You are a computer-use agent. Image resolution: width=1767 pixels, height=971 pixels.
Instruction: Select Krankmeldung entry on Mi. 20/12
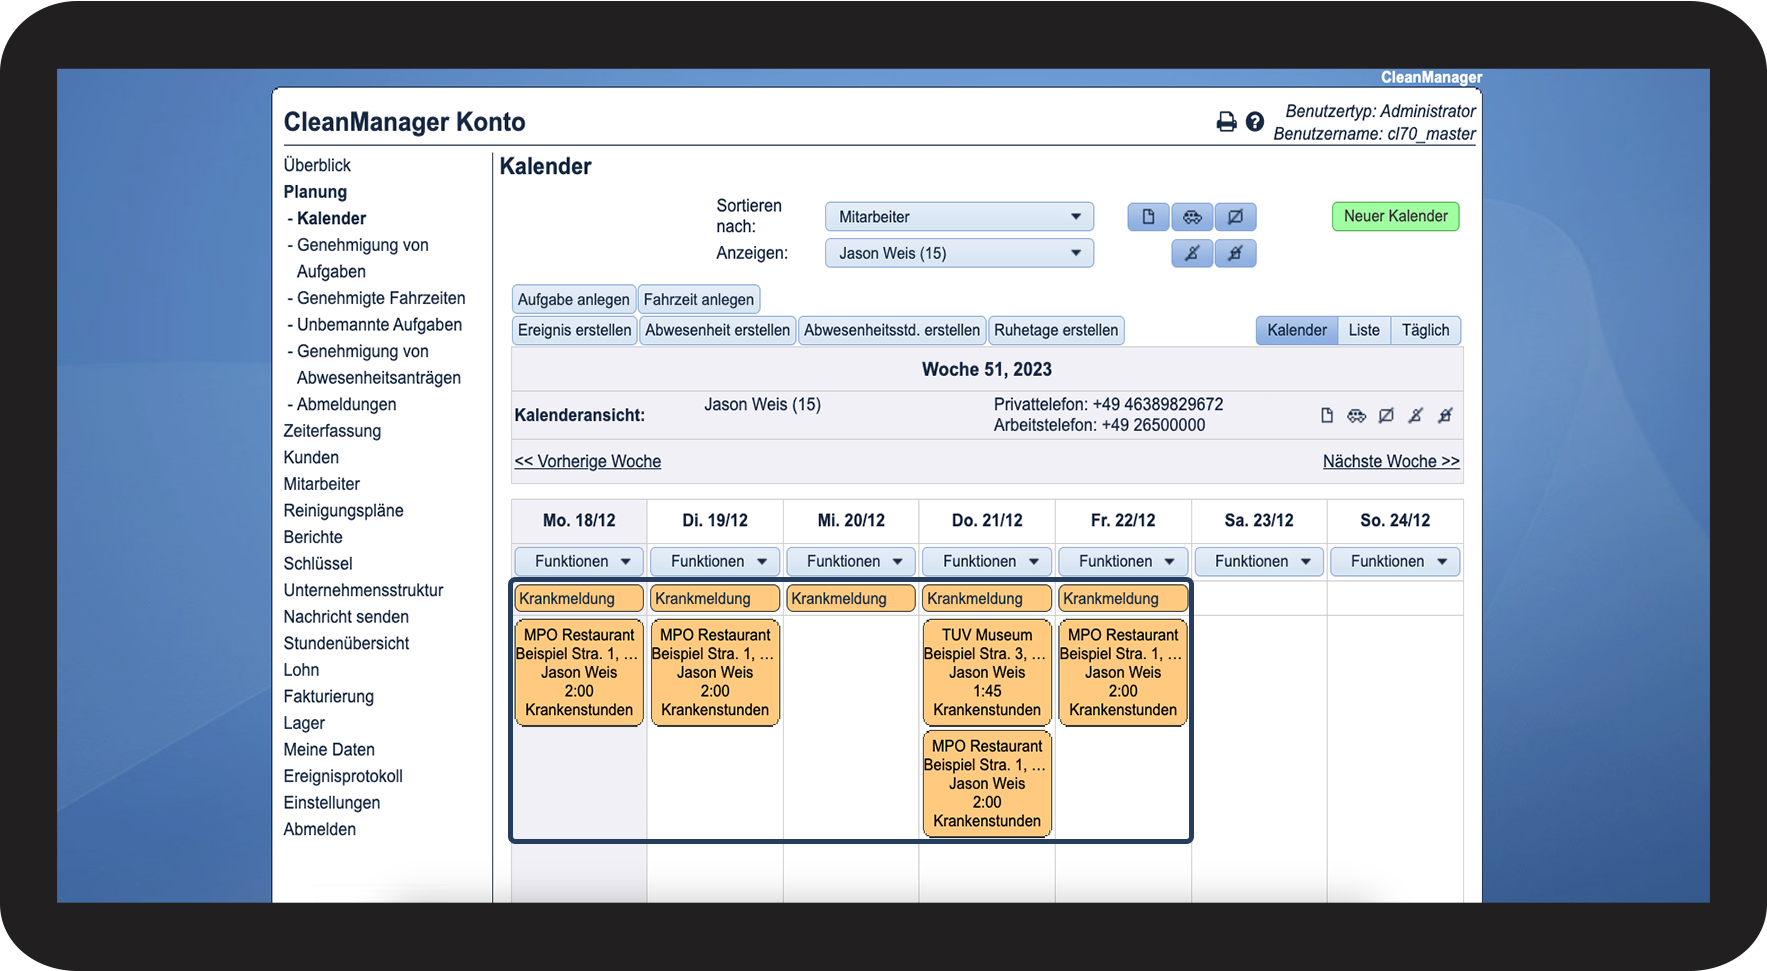851,598
